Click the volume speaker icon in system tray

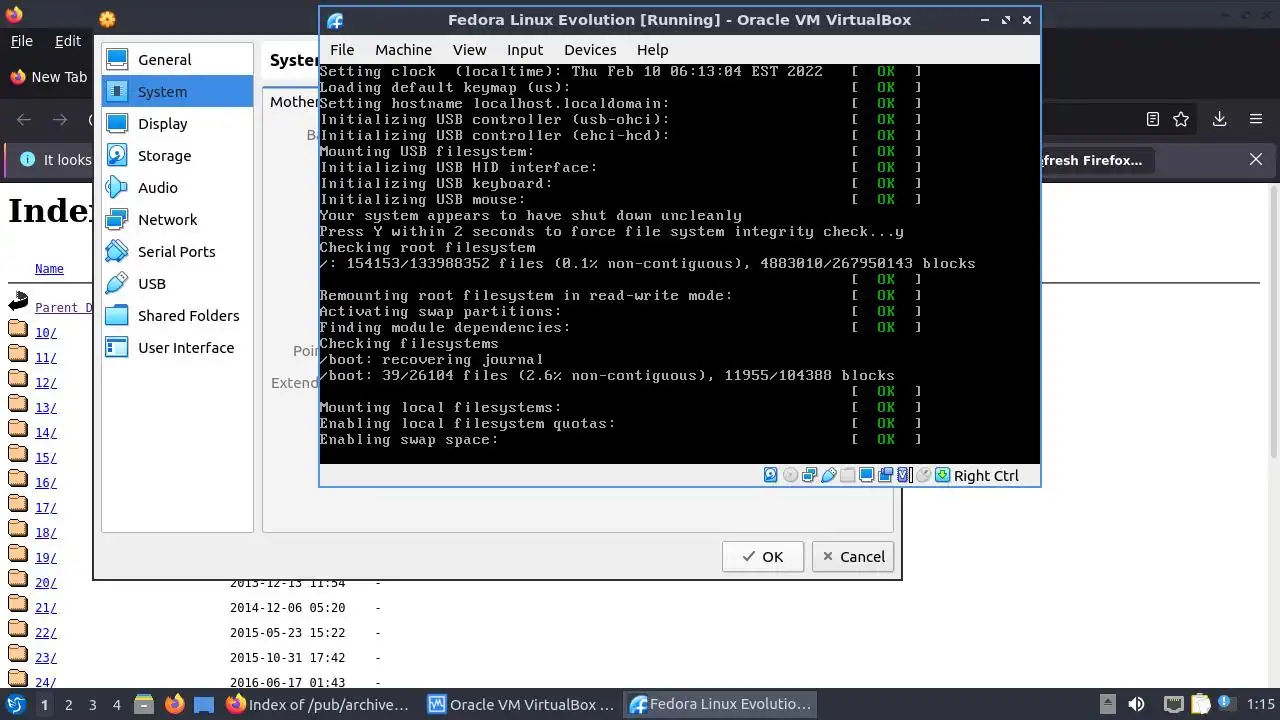click(x=1136, y=705)
